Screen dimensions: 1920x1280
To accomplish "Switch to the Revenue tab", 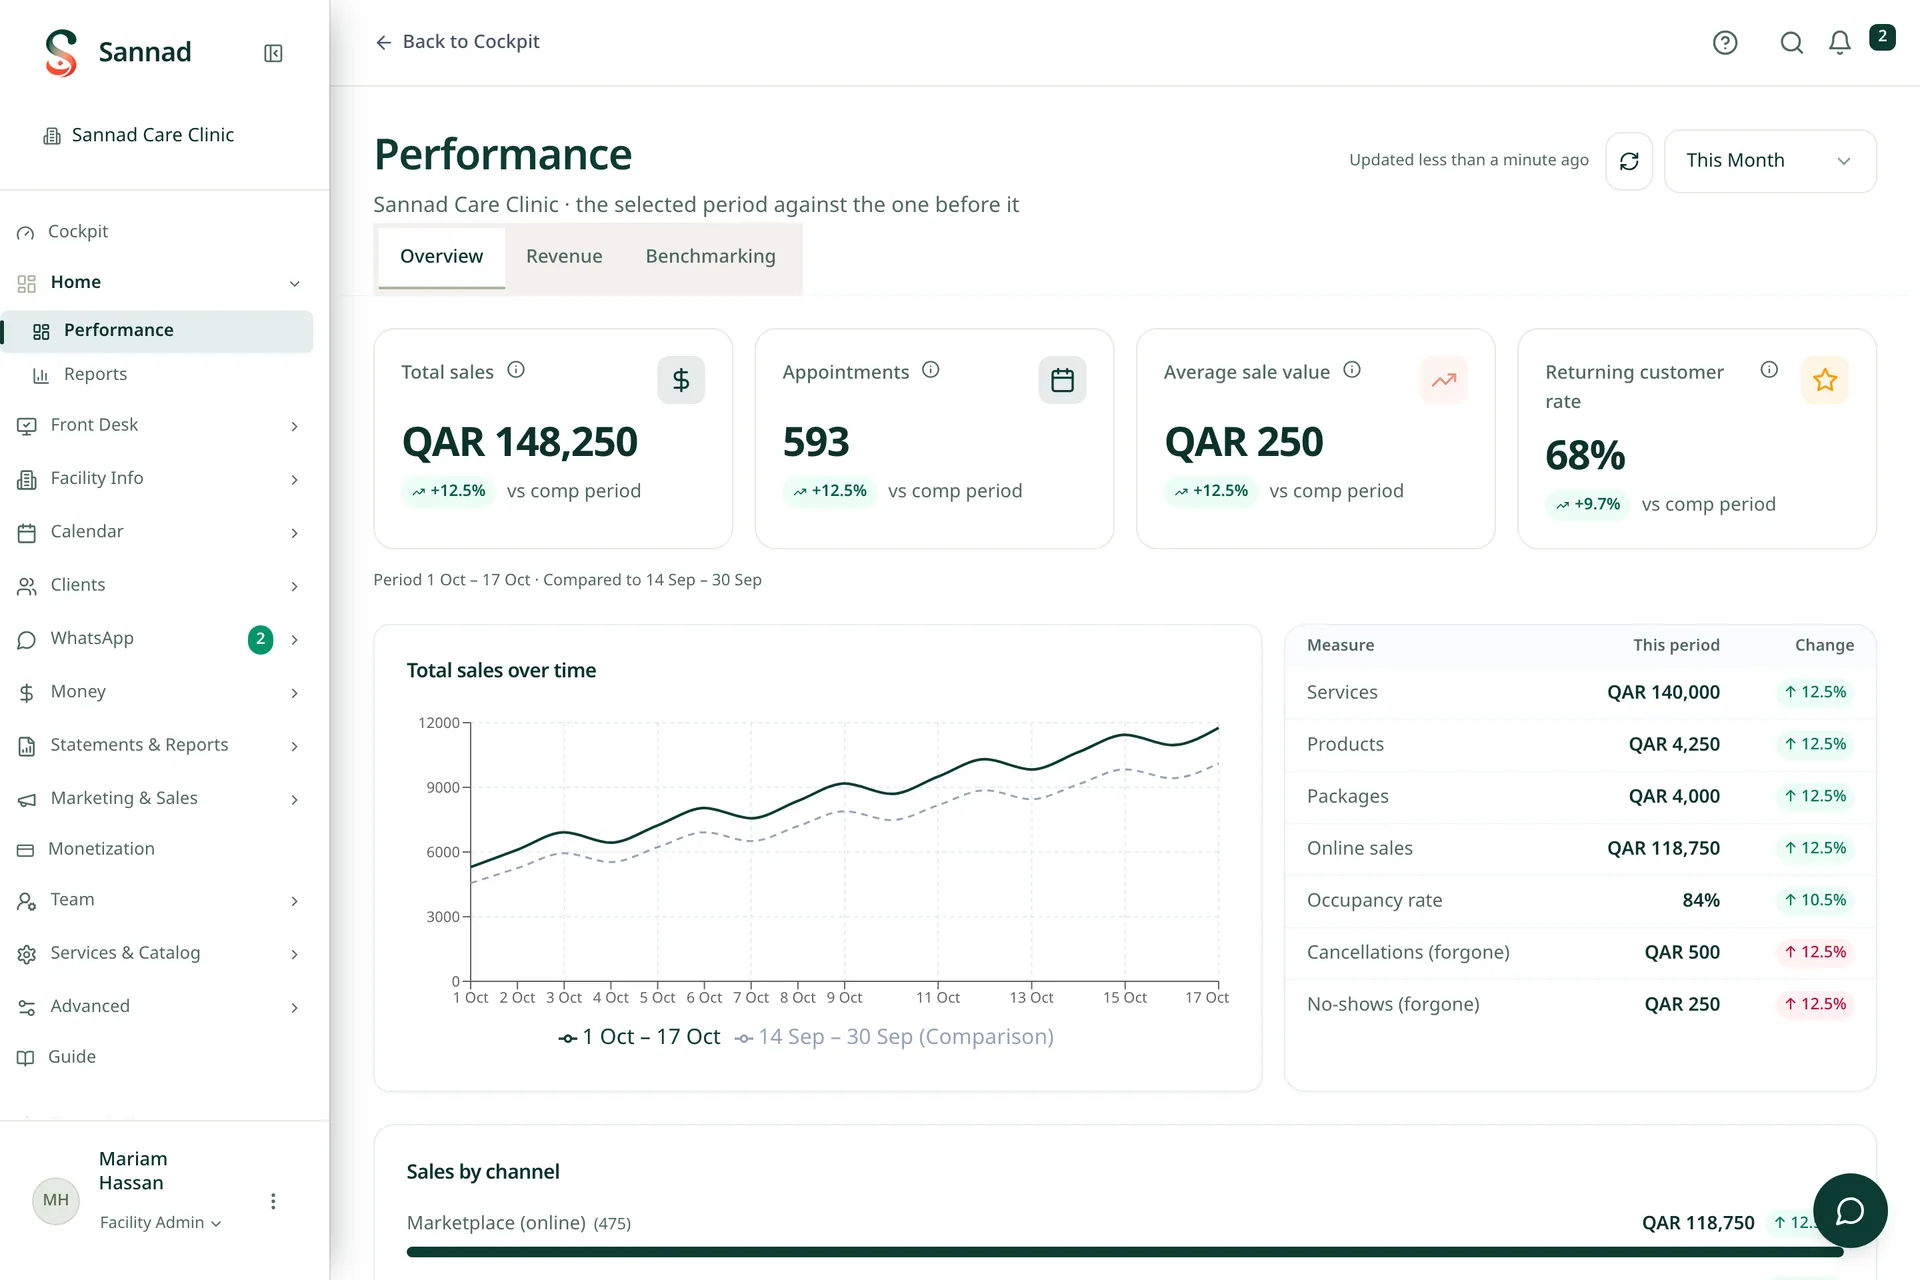I will [564, 257].
